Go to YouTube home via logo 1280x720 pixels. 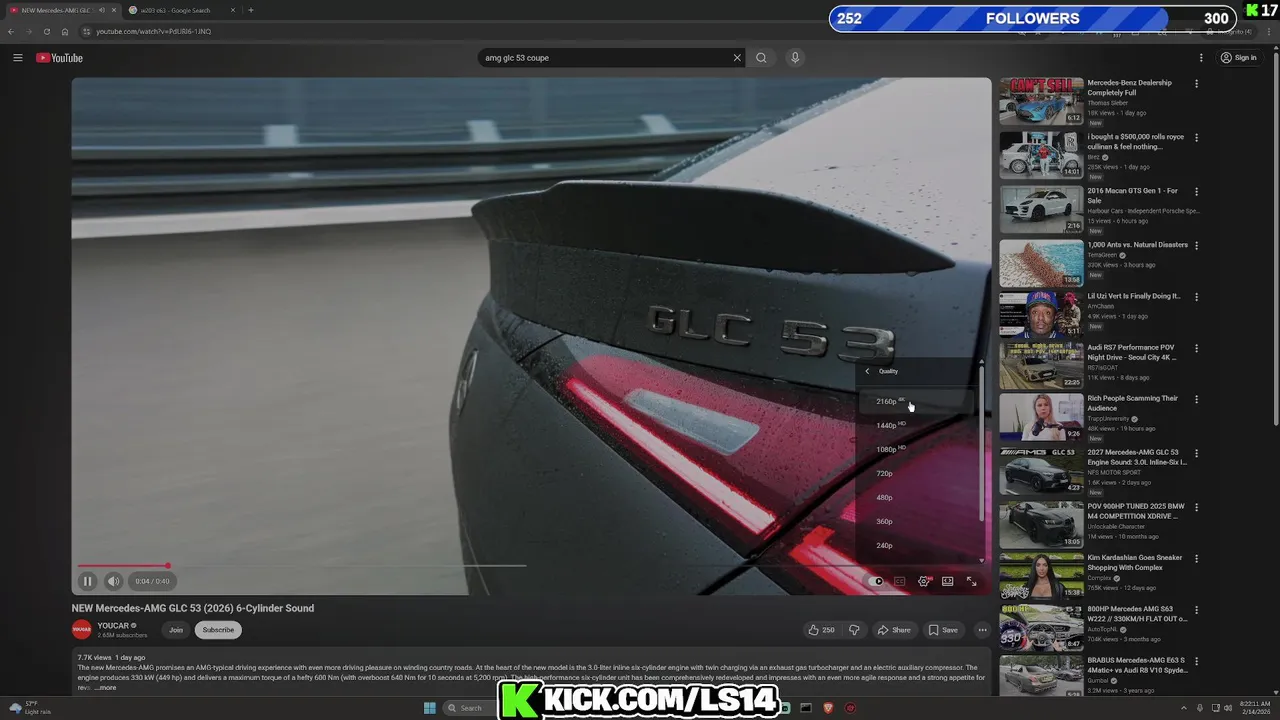pos(60,58)
